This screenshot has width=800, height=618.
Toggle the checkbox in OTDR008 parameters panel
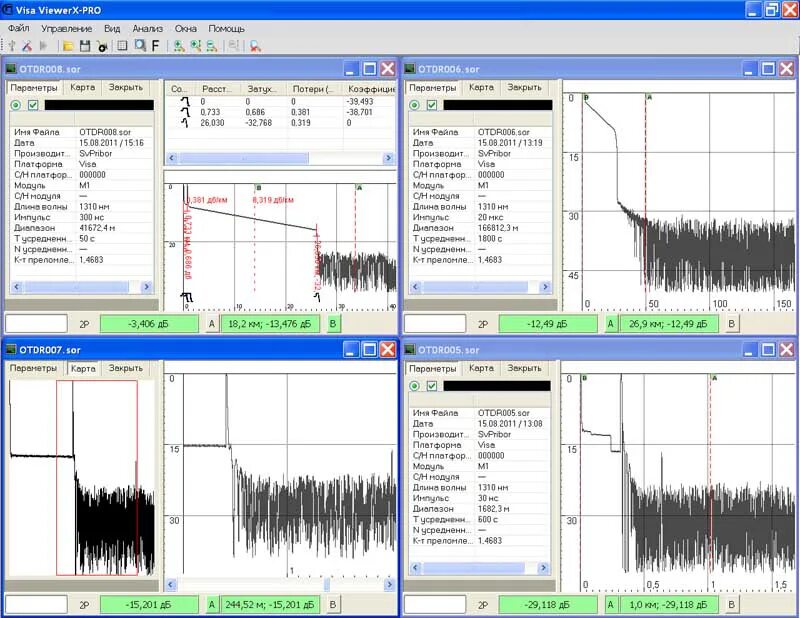[33, 105]
